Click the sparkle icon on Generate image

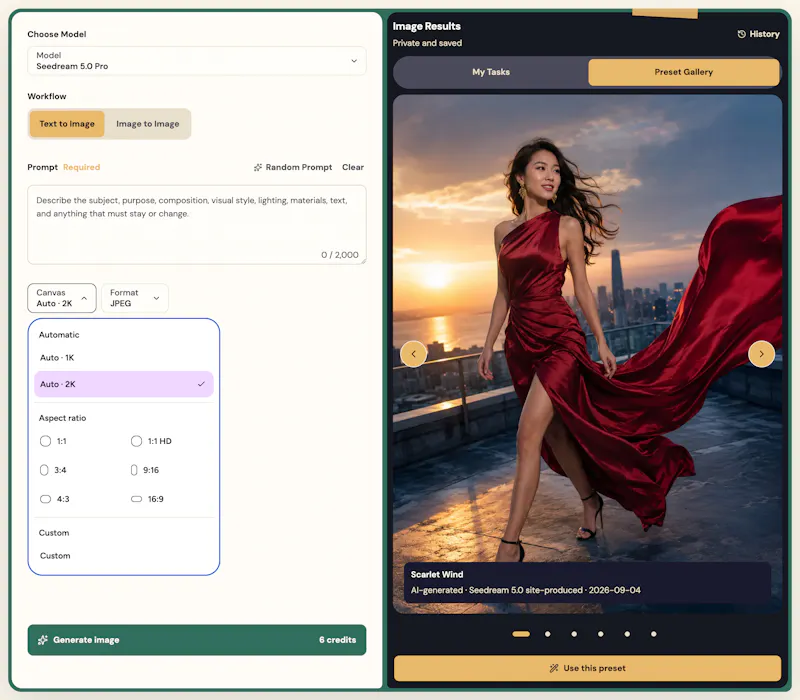point(43,640)
